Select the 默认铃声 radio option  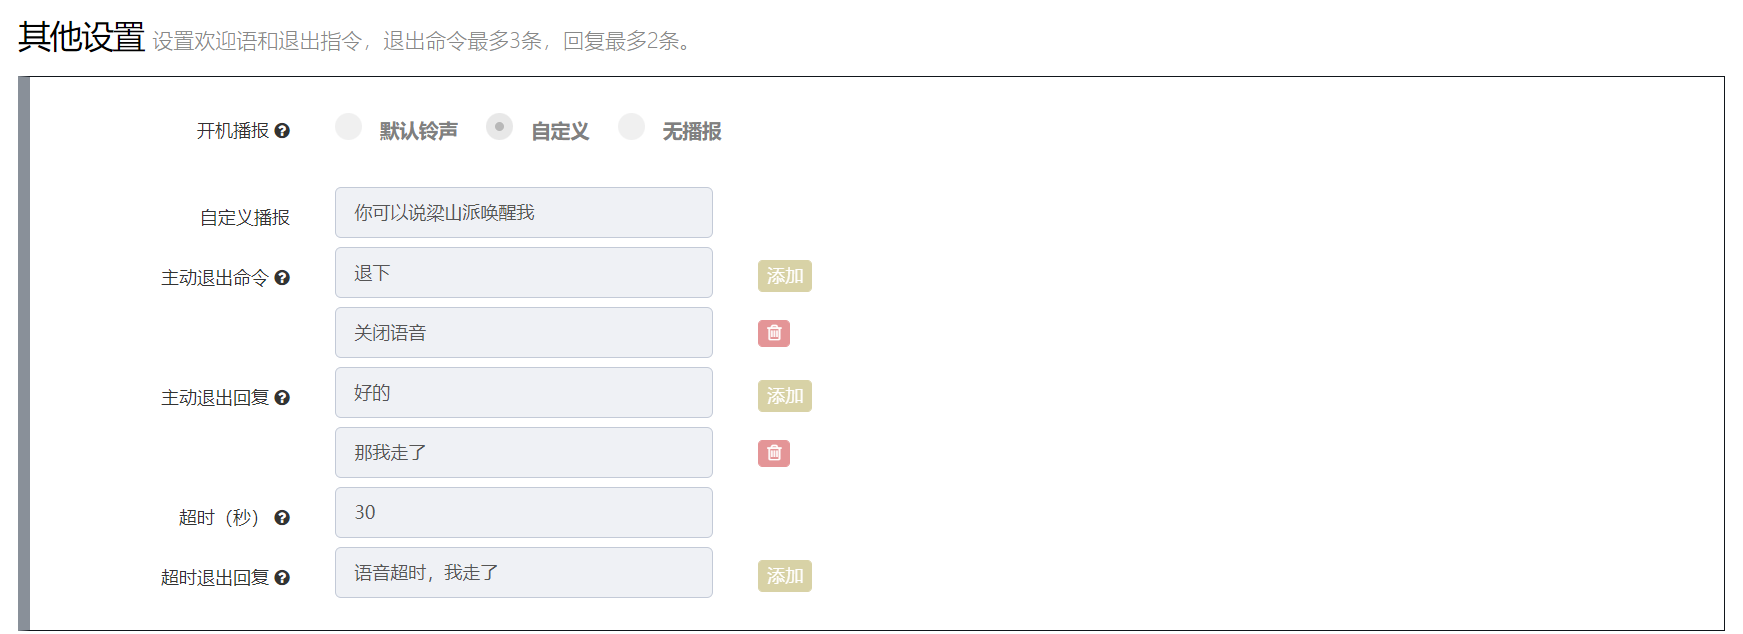pyautogui.click(x=348, y=127)
